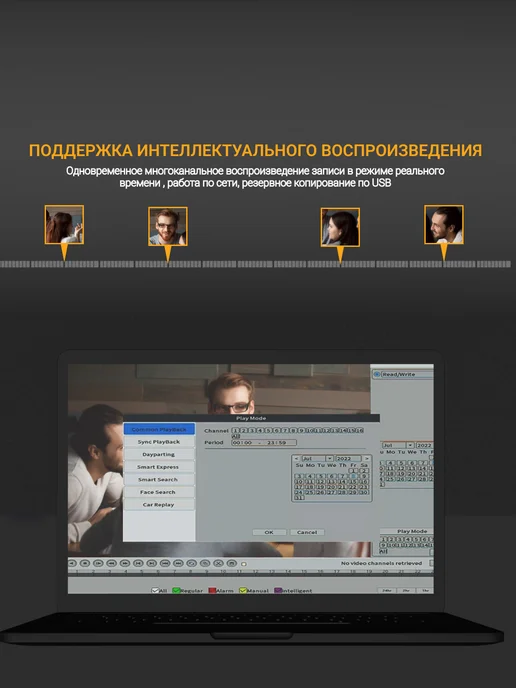Click the fast-forward double-right-arrow playback button
Viewport: 516px width, 688px height.
(x=125, y=563)
